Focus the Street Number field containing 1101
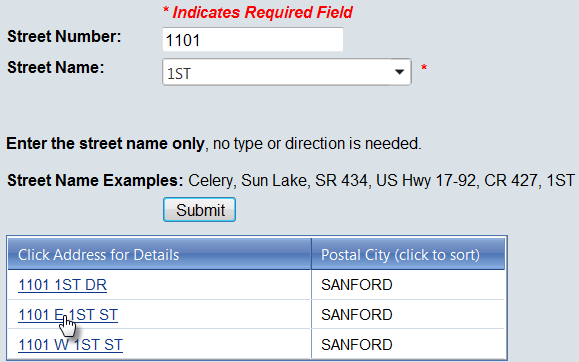Image resolution: width=579 pixels, height=362 pixels. click(x=253, y=40)
